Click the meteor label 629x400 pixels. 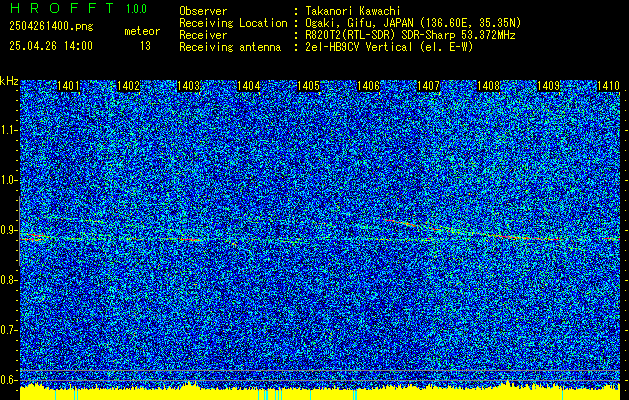pos(142,31)
